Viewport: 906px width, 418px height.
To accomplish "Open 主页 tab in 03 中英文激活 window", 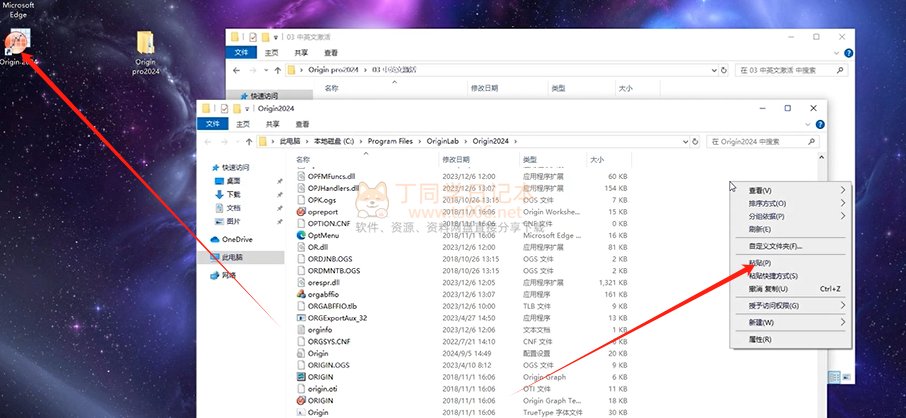I will (x=271, y=53).
